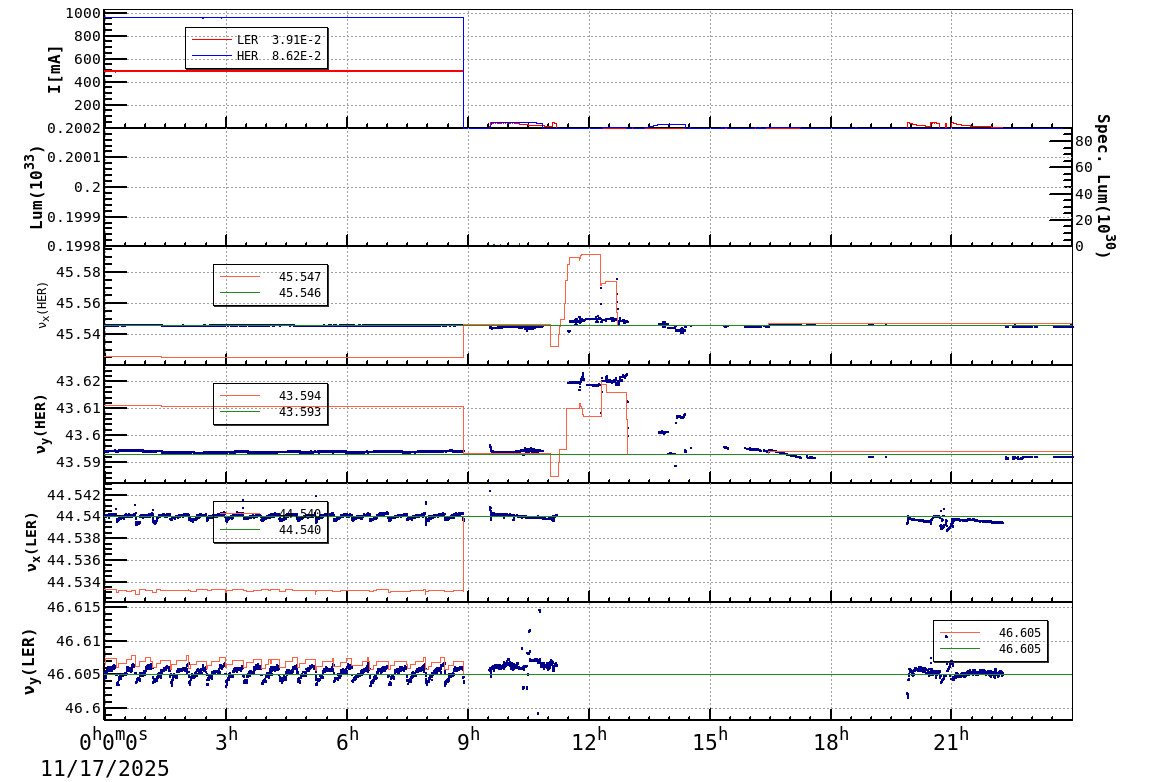Select the νx(LER) axis label
Screen dimensions: 1154x782
[30, 543]
